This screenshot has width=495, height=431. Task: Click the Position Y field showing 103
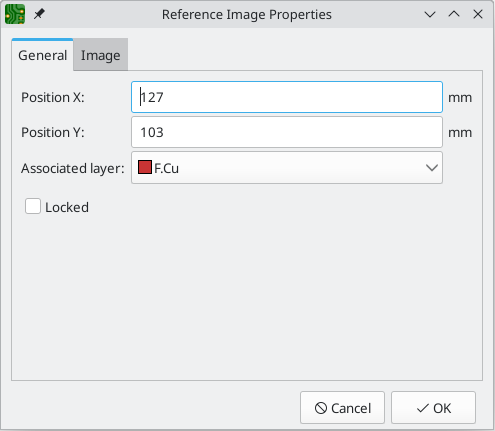287,132
